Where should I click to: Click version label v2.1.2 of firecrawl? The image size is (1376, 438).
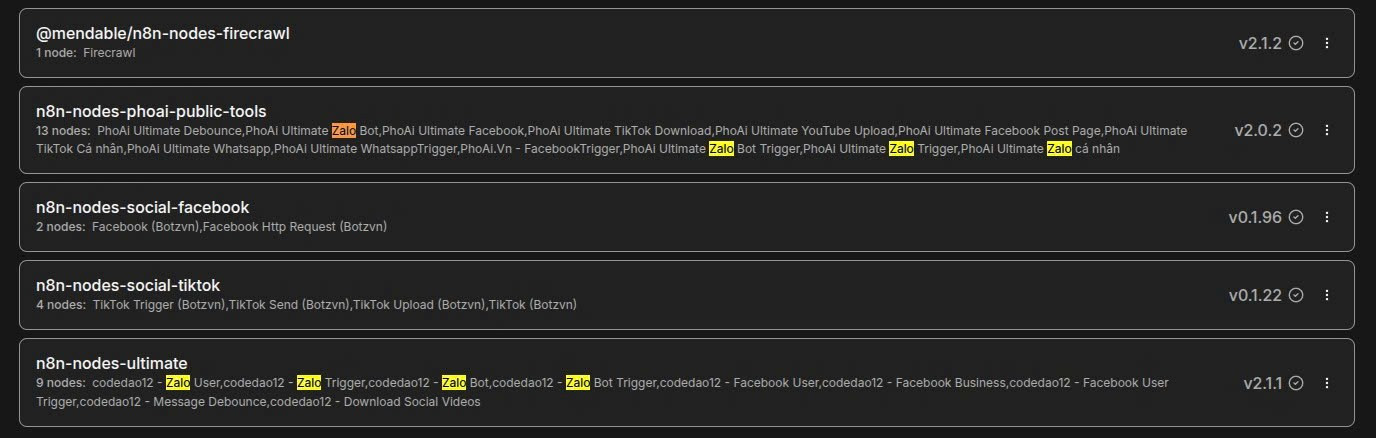(x=1260, y=43)
